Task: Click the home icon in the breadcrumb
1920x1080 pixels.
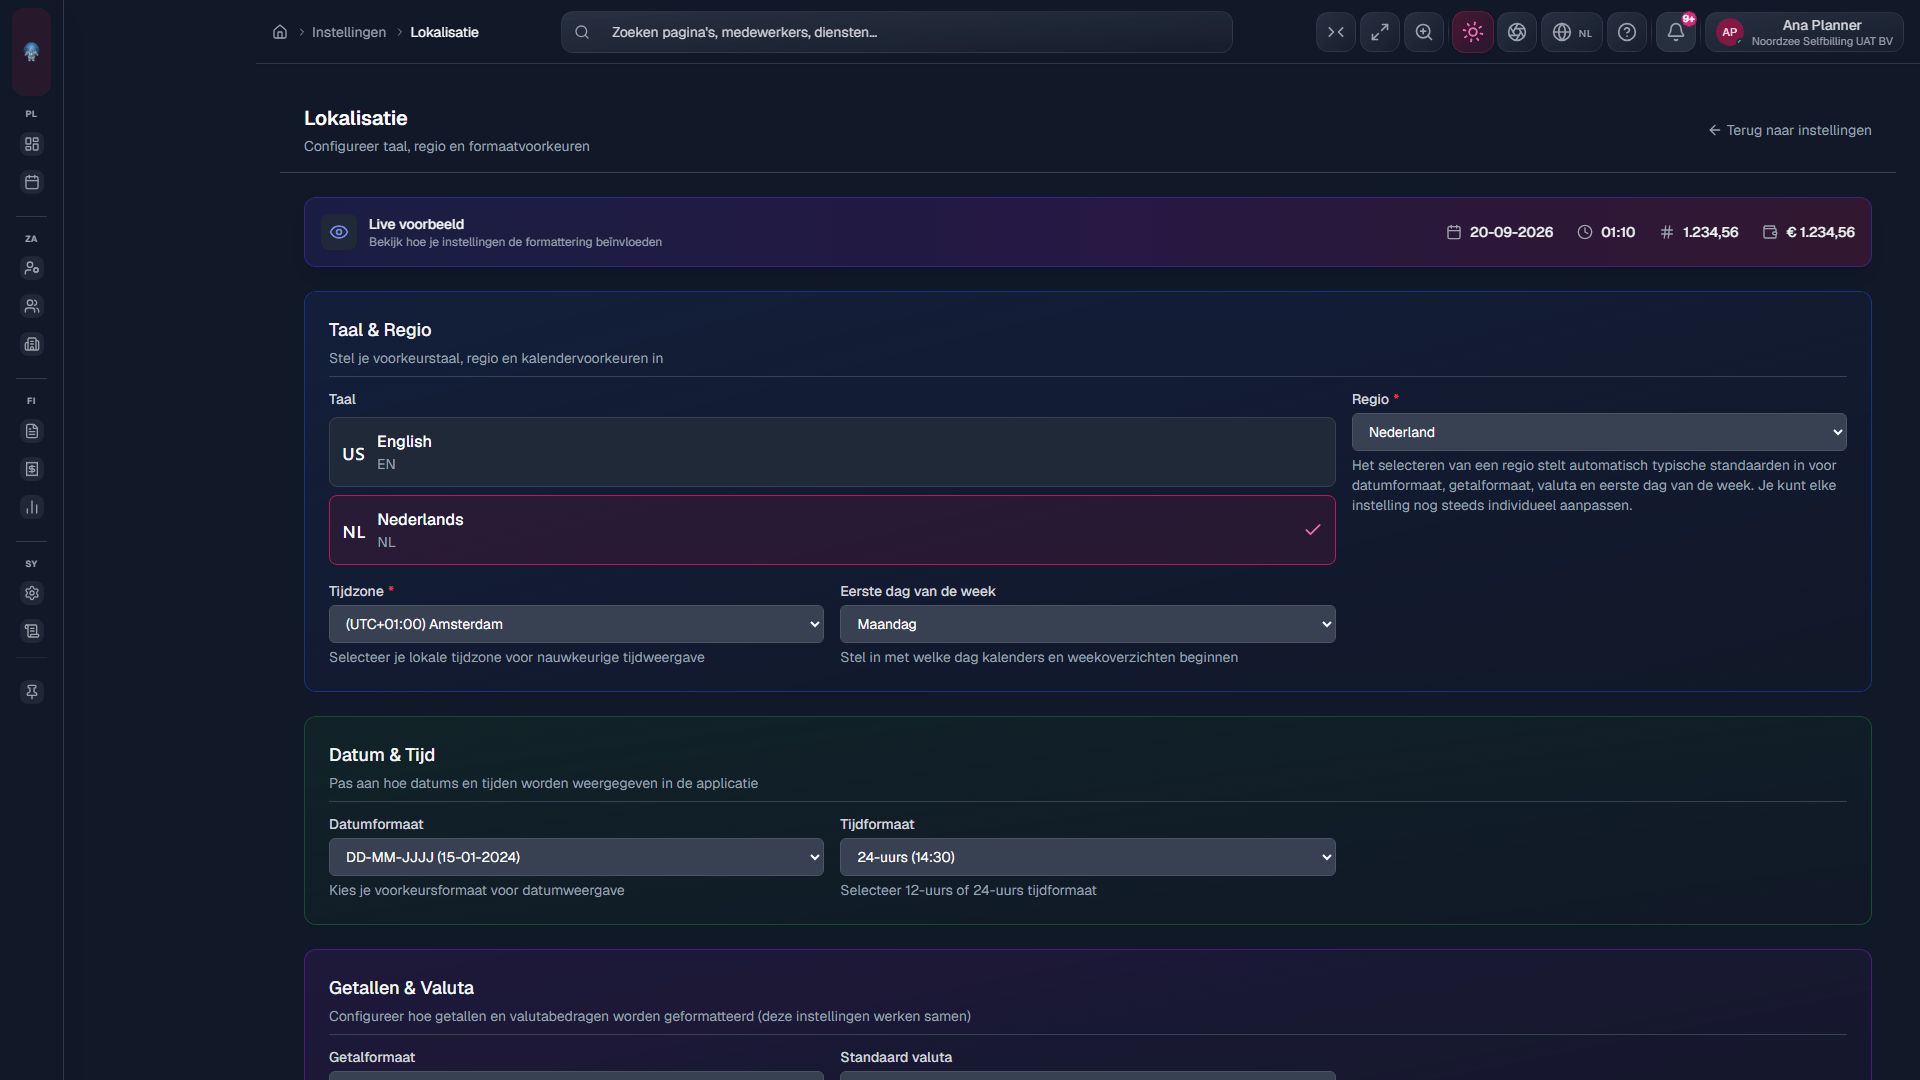Action: [x=280, y=32]
